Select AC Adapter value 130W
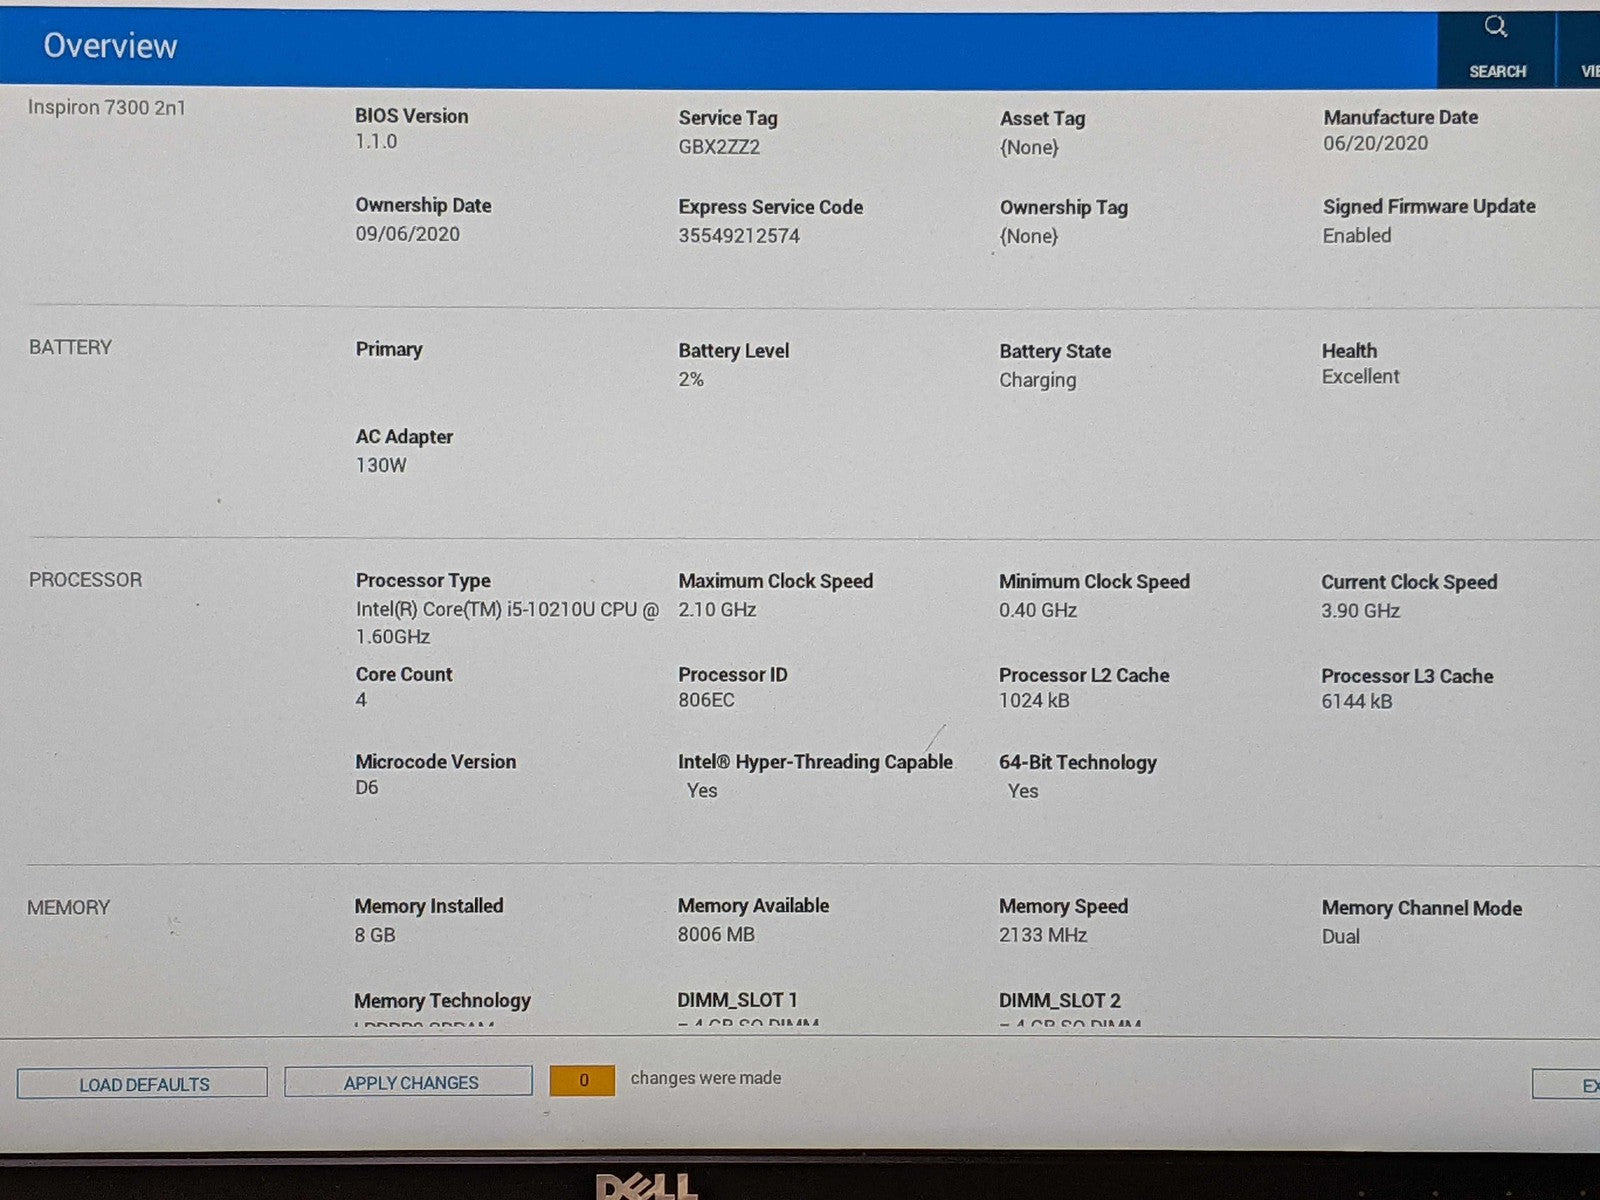Viewport: 1600px width, 1200px height. [381, 465]
